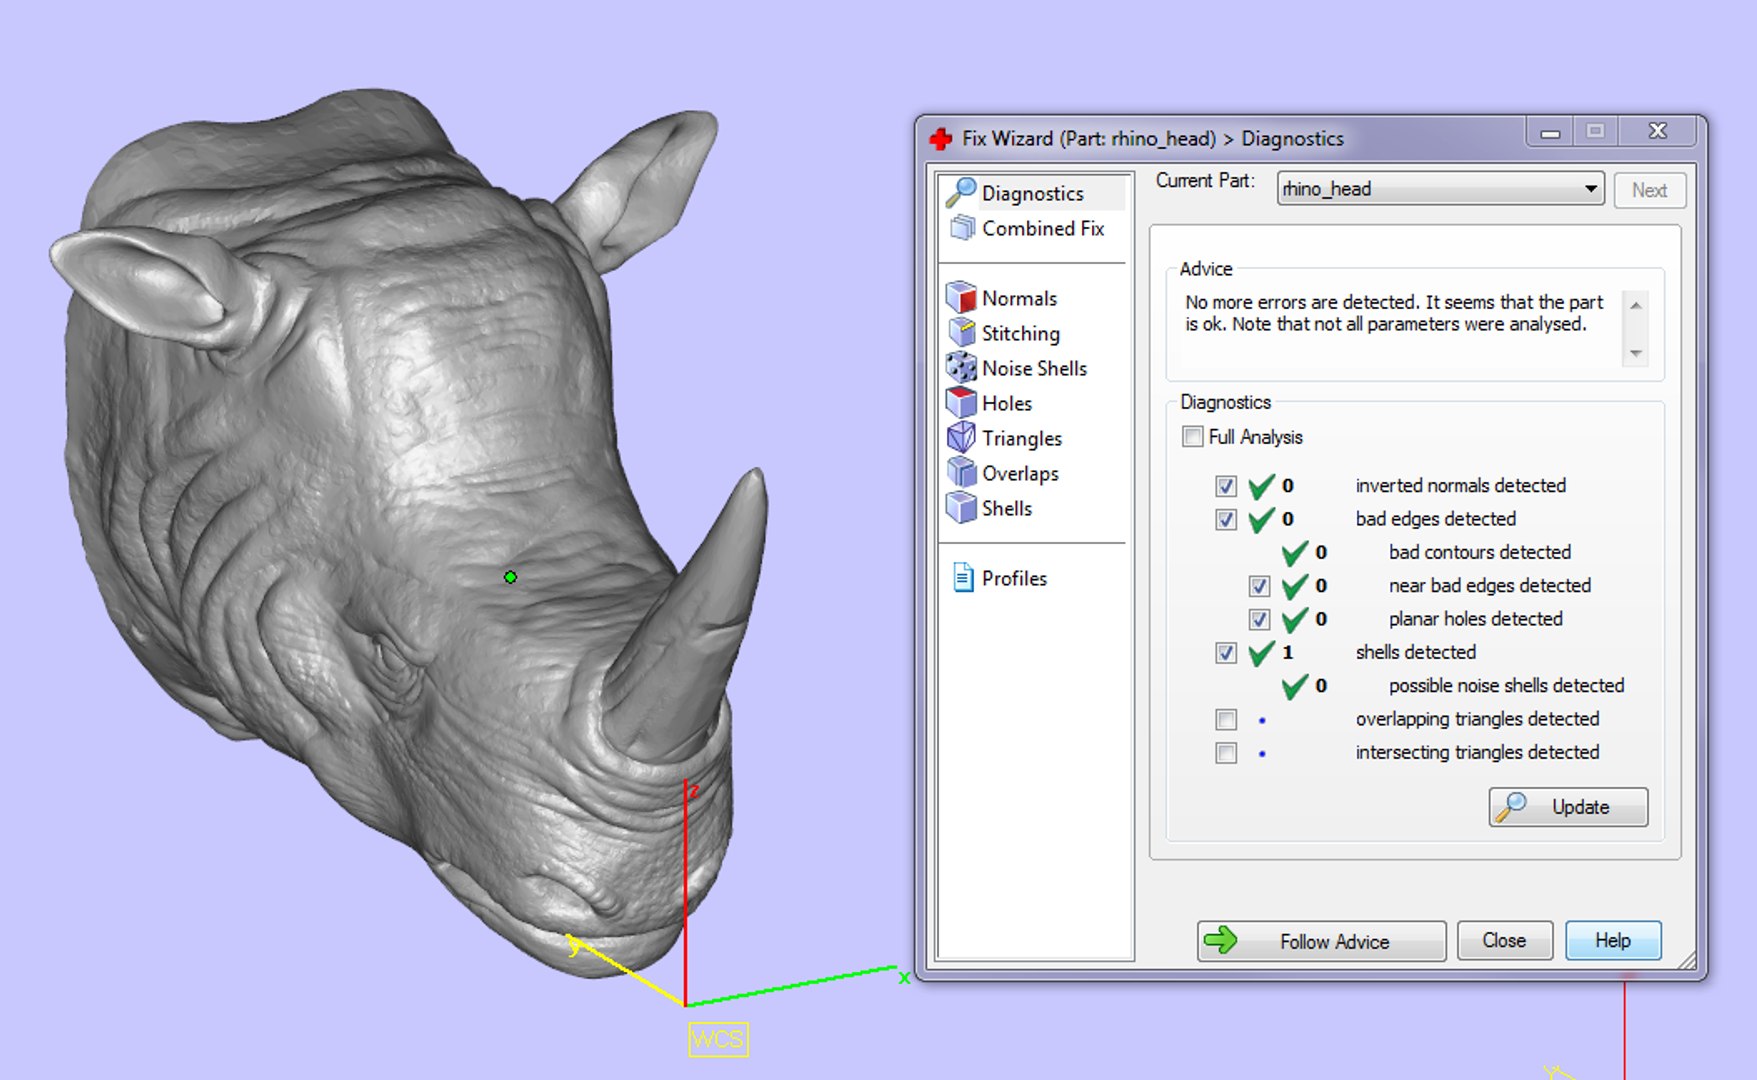Click the 'possible noise shells detected' text
The width and height of the screenshot is (1757, 1080).
(1506, 686)
